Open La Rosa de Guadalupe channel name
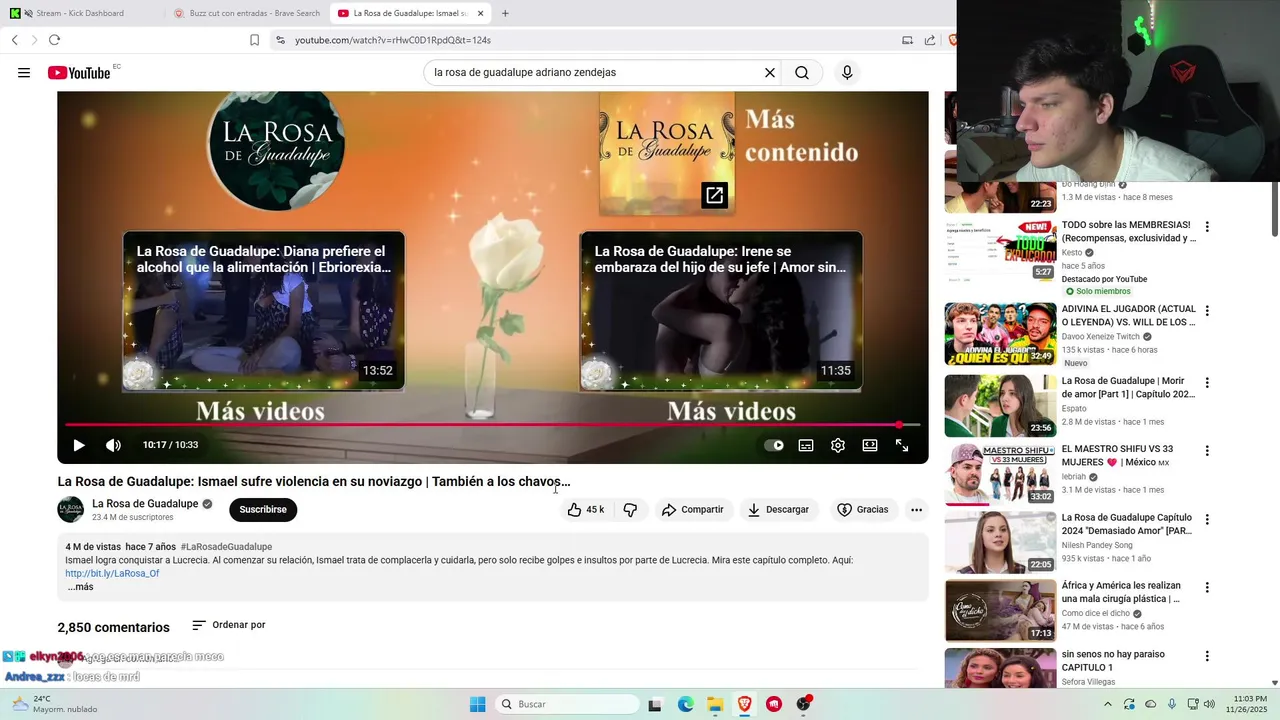The width and height of the screenshot is (1280, 720). [x=145, y=504]
